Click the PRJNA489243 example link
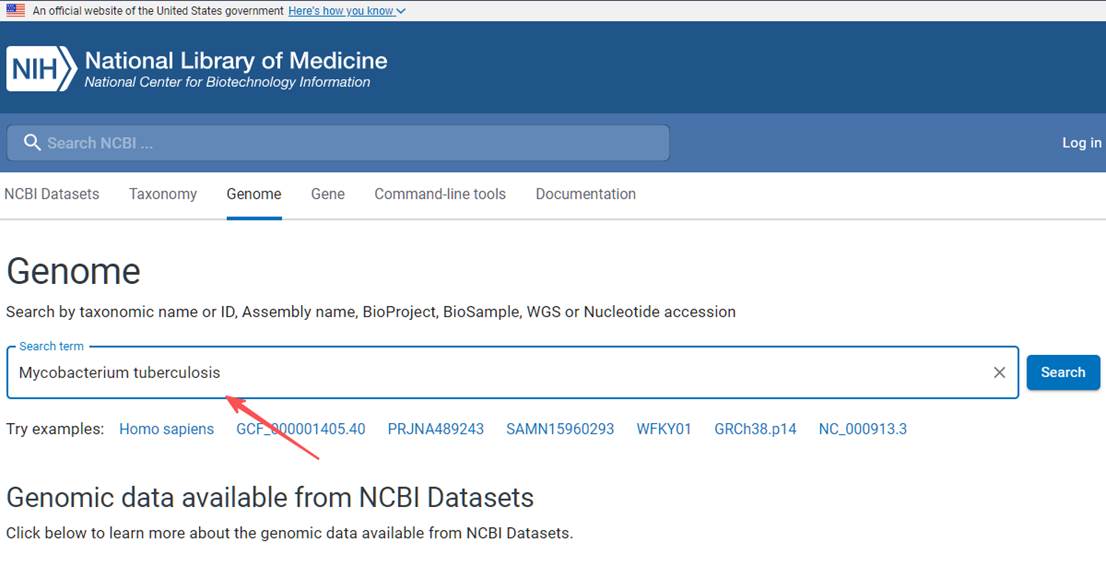 tap(436, 429)
